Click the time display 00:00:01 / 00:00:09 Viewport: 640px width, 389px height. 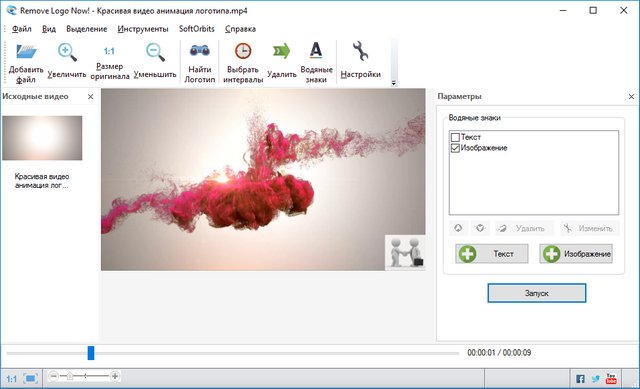coord(499,353)
